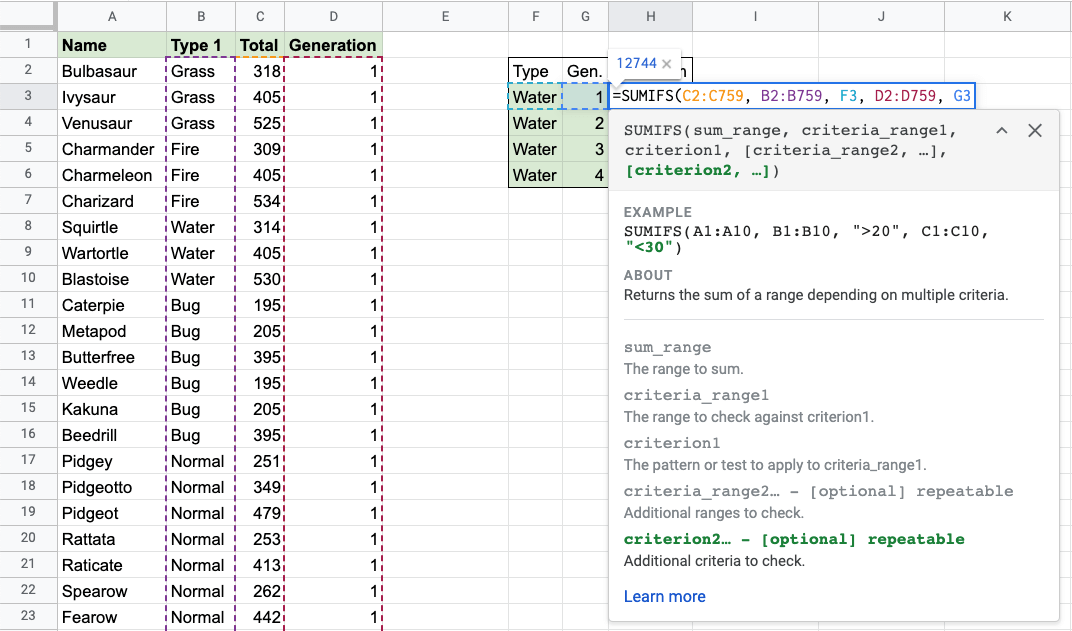Close the SUMIFS function help panel
1072x631 pixels.
pos(1035,131)
